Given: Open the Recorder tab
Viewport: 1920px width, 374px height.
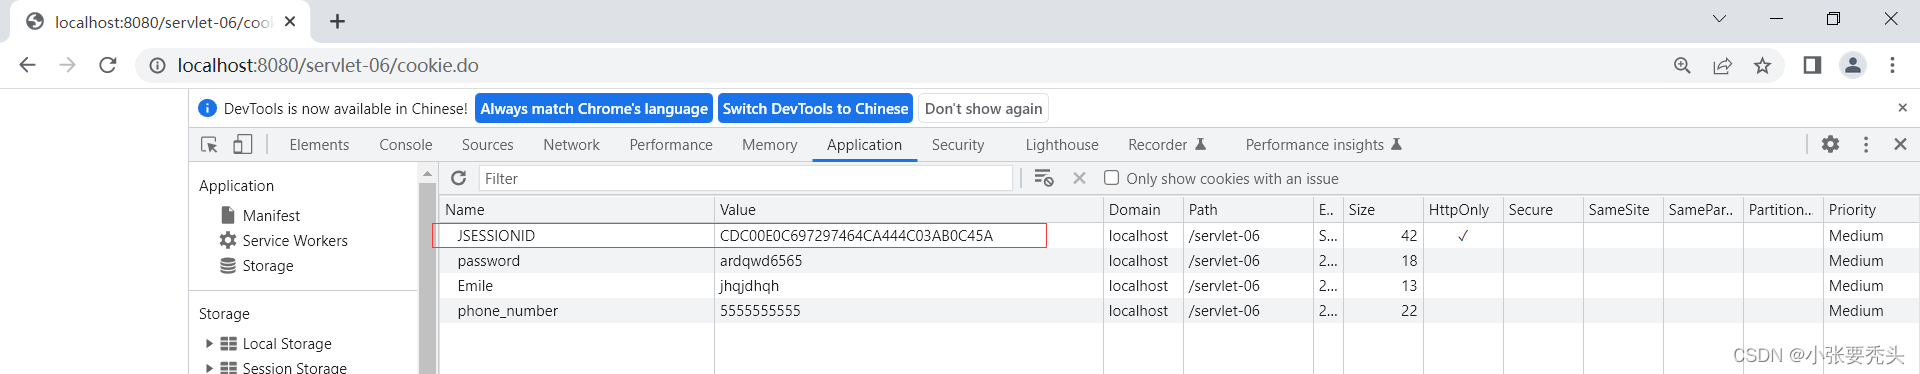Looking at the screenshot, I should click(1166, 145).
